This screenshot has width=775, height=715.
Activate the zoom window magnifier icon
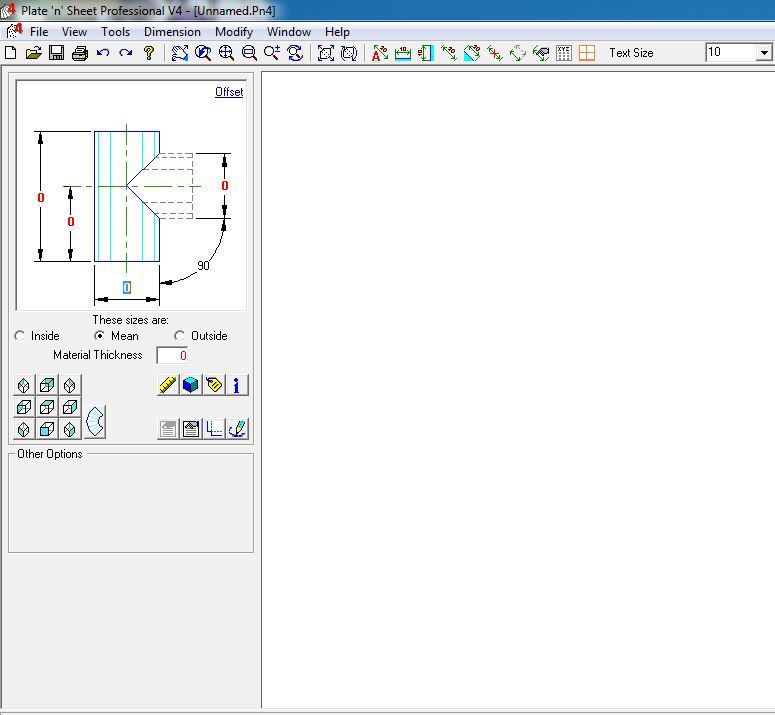(203, 53)
